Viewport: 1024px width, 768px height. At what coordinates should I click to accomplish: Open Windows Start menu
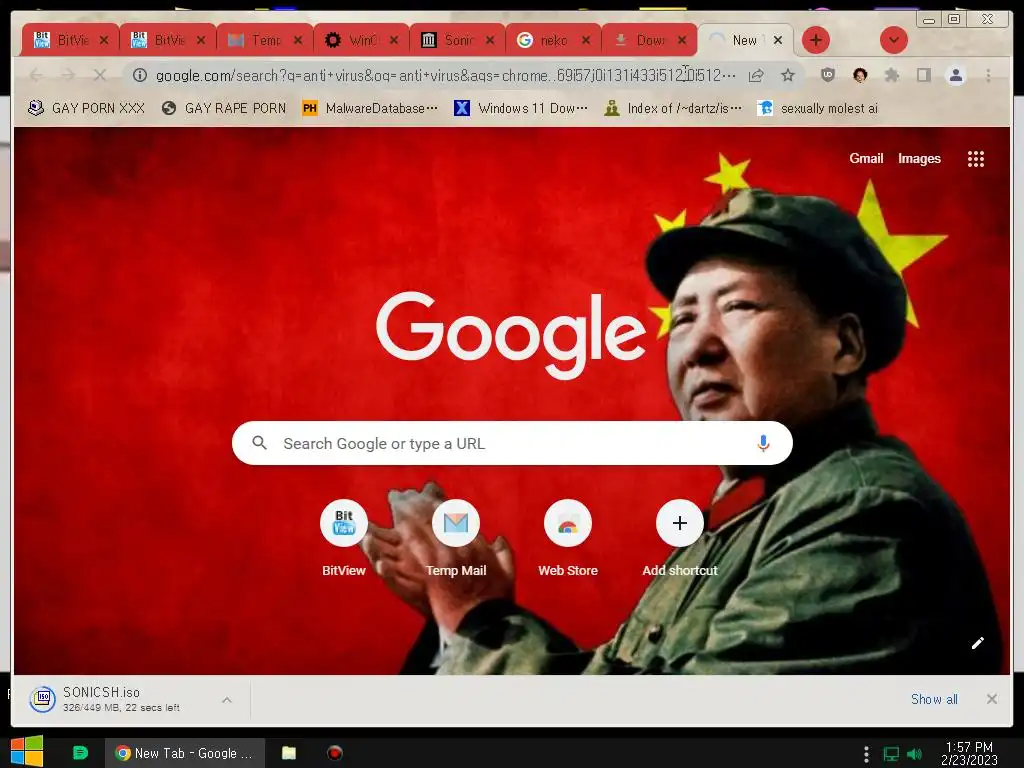[27, 752]
